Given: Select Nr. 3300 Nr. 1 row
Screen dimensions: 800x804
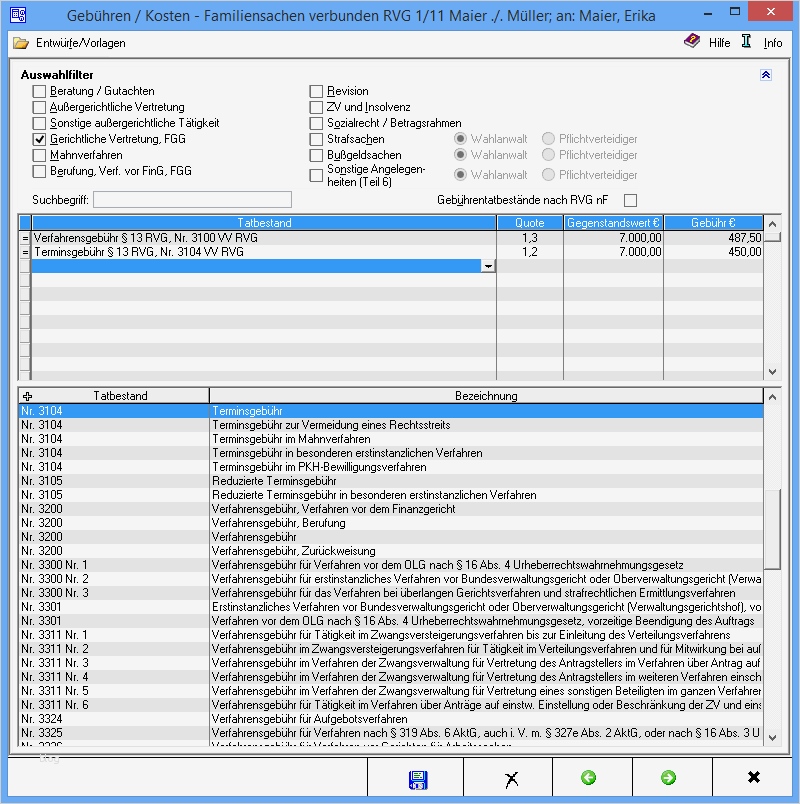Looking at the screenshot, I should (x=391, y=565).
